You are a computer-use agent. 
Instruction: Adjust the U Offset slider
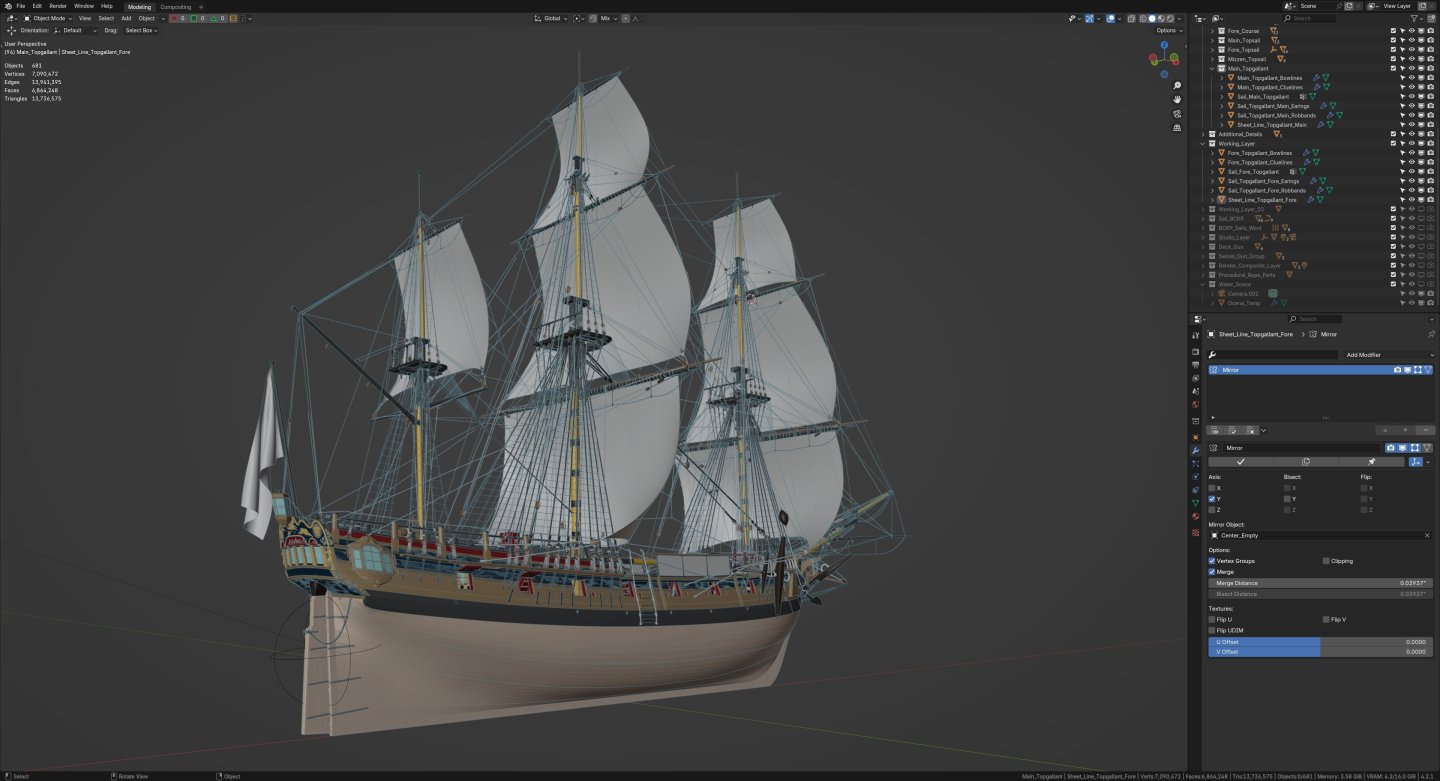(x=1321, y=641)
